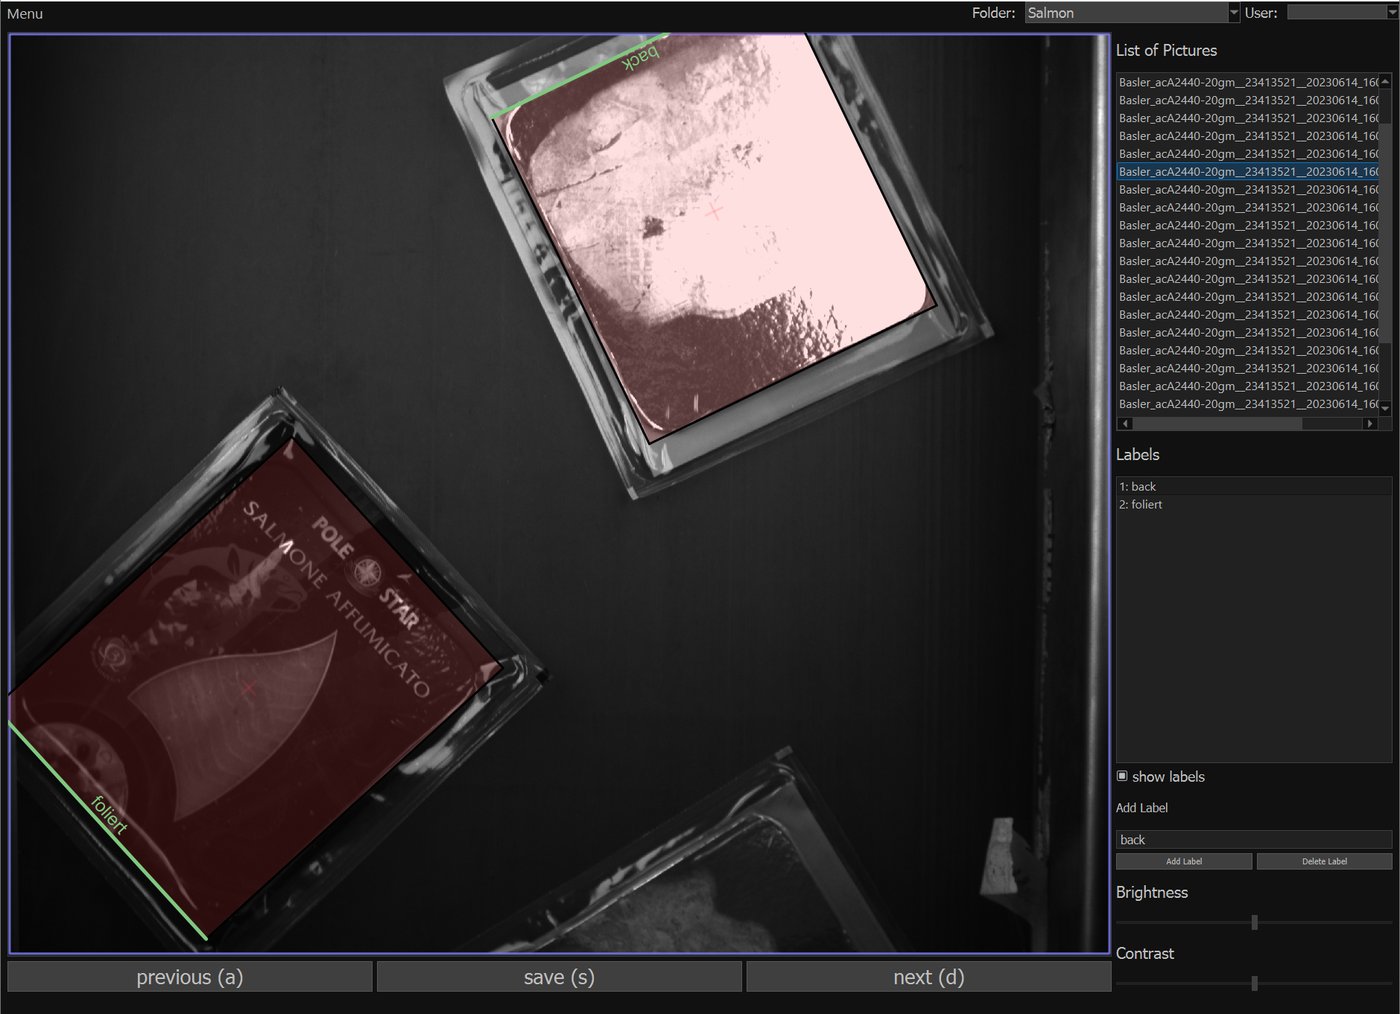Select the '1: back' label entry
The width and height of the screenshot is (1400, 1014).
pos(1253,486)
